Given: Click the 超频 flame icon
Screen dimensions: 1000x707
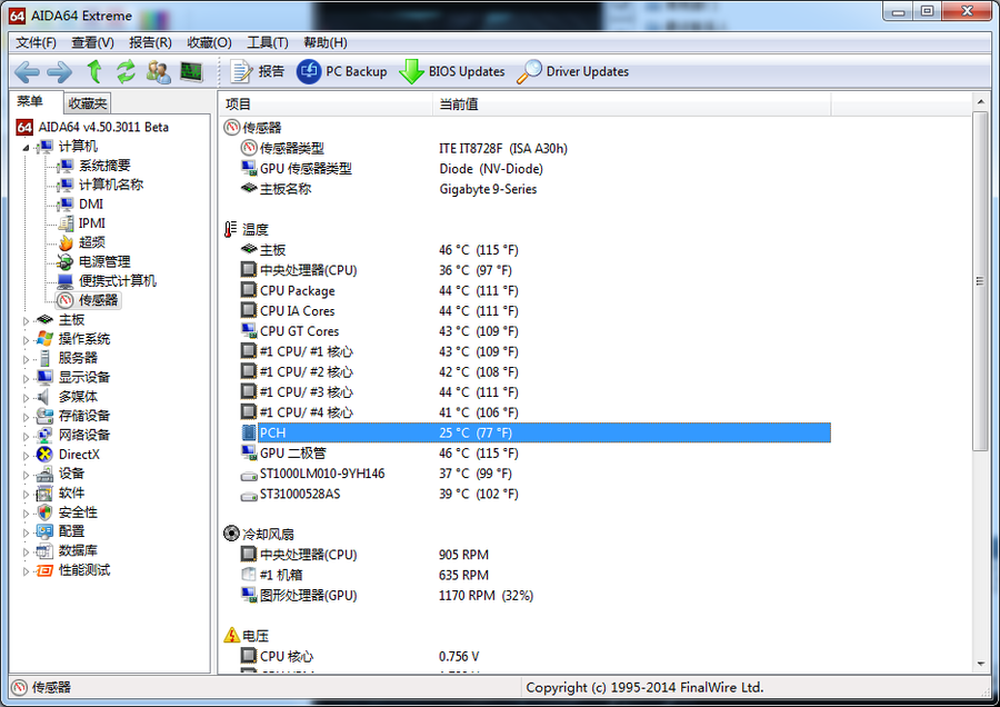Looking at the screenshot, I should click(x=66, y=242).
